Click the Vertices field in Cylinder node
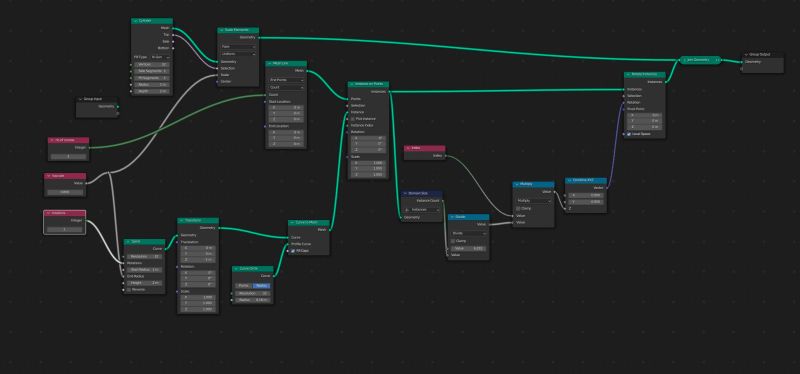Viewport: 800px width, 374px height. (x=152, y=65)
